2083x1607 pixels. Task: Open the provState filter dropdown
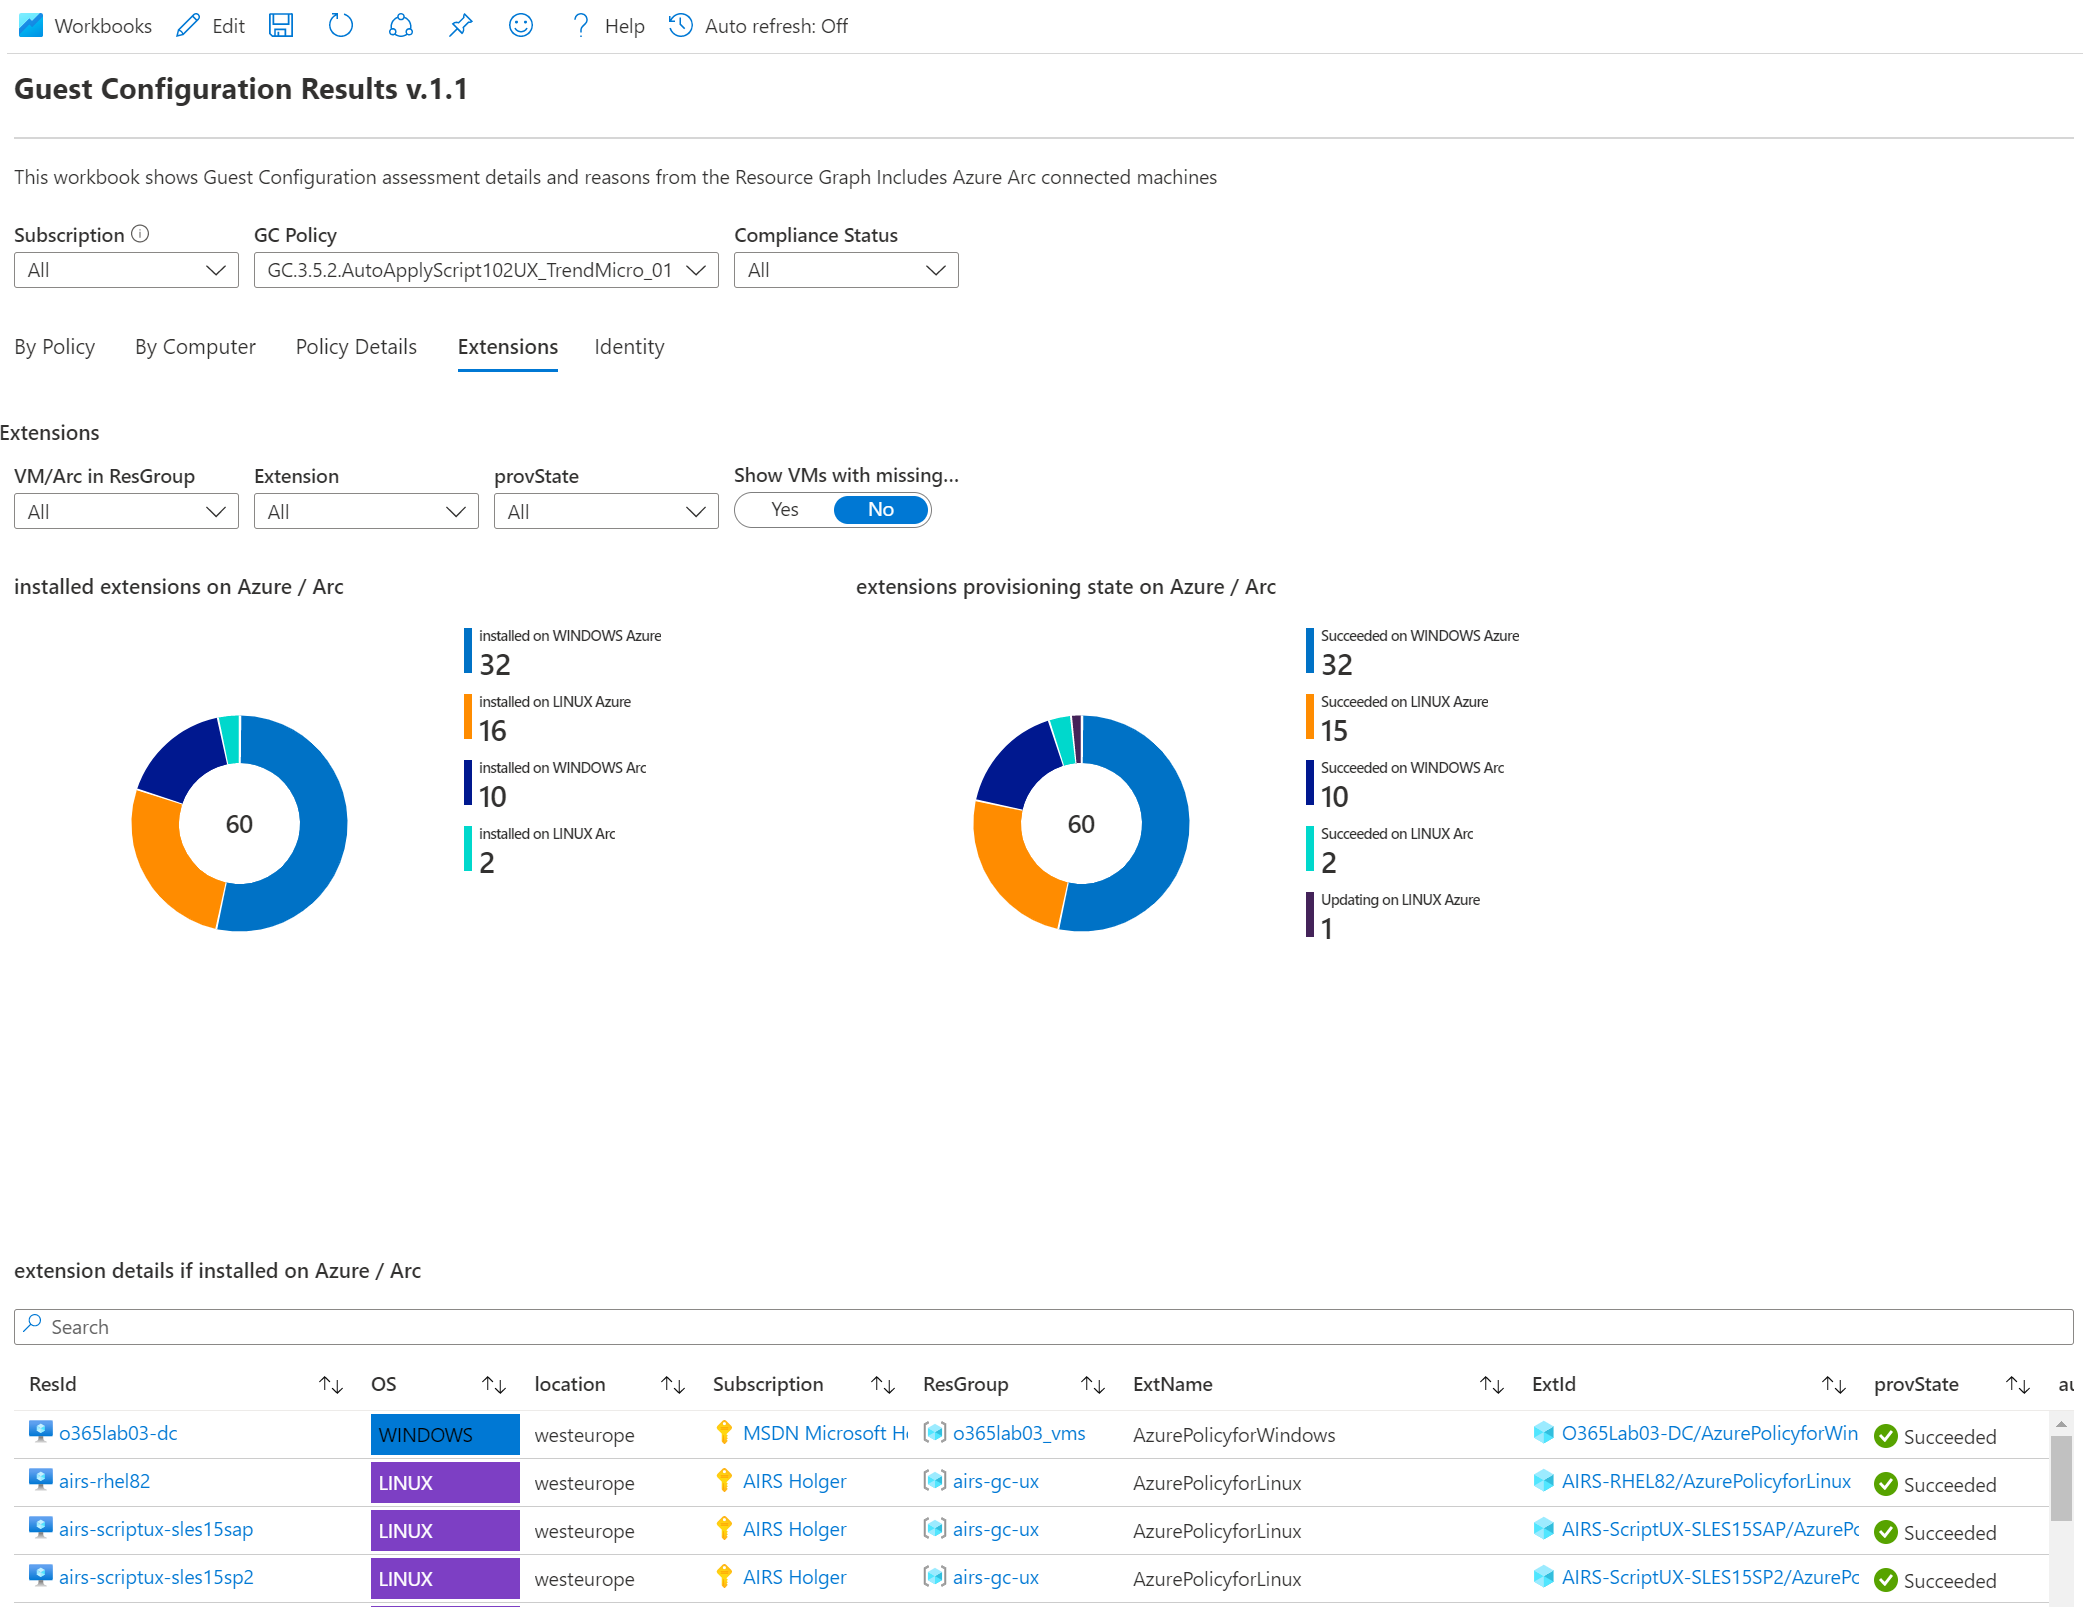(x=606, y=511)
